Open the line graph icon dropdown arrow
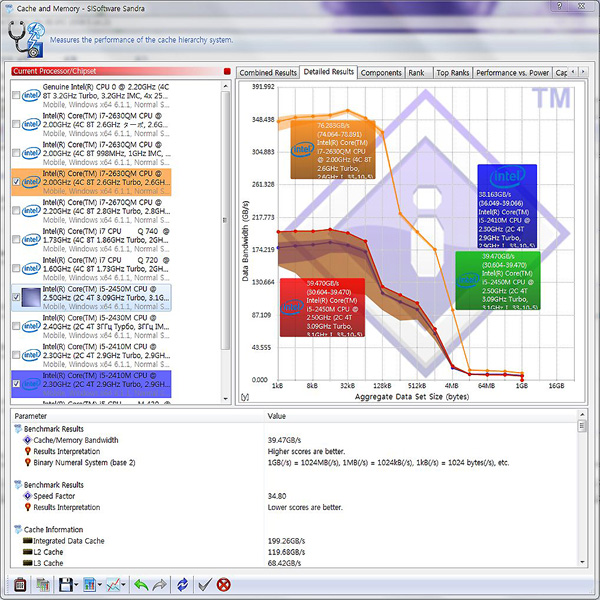 click(123, 585)
